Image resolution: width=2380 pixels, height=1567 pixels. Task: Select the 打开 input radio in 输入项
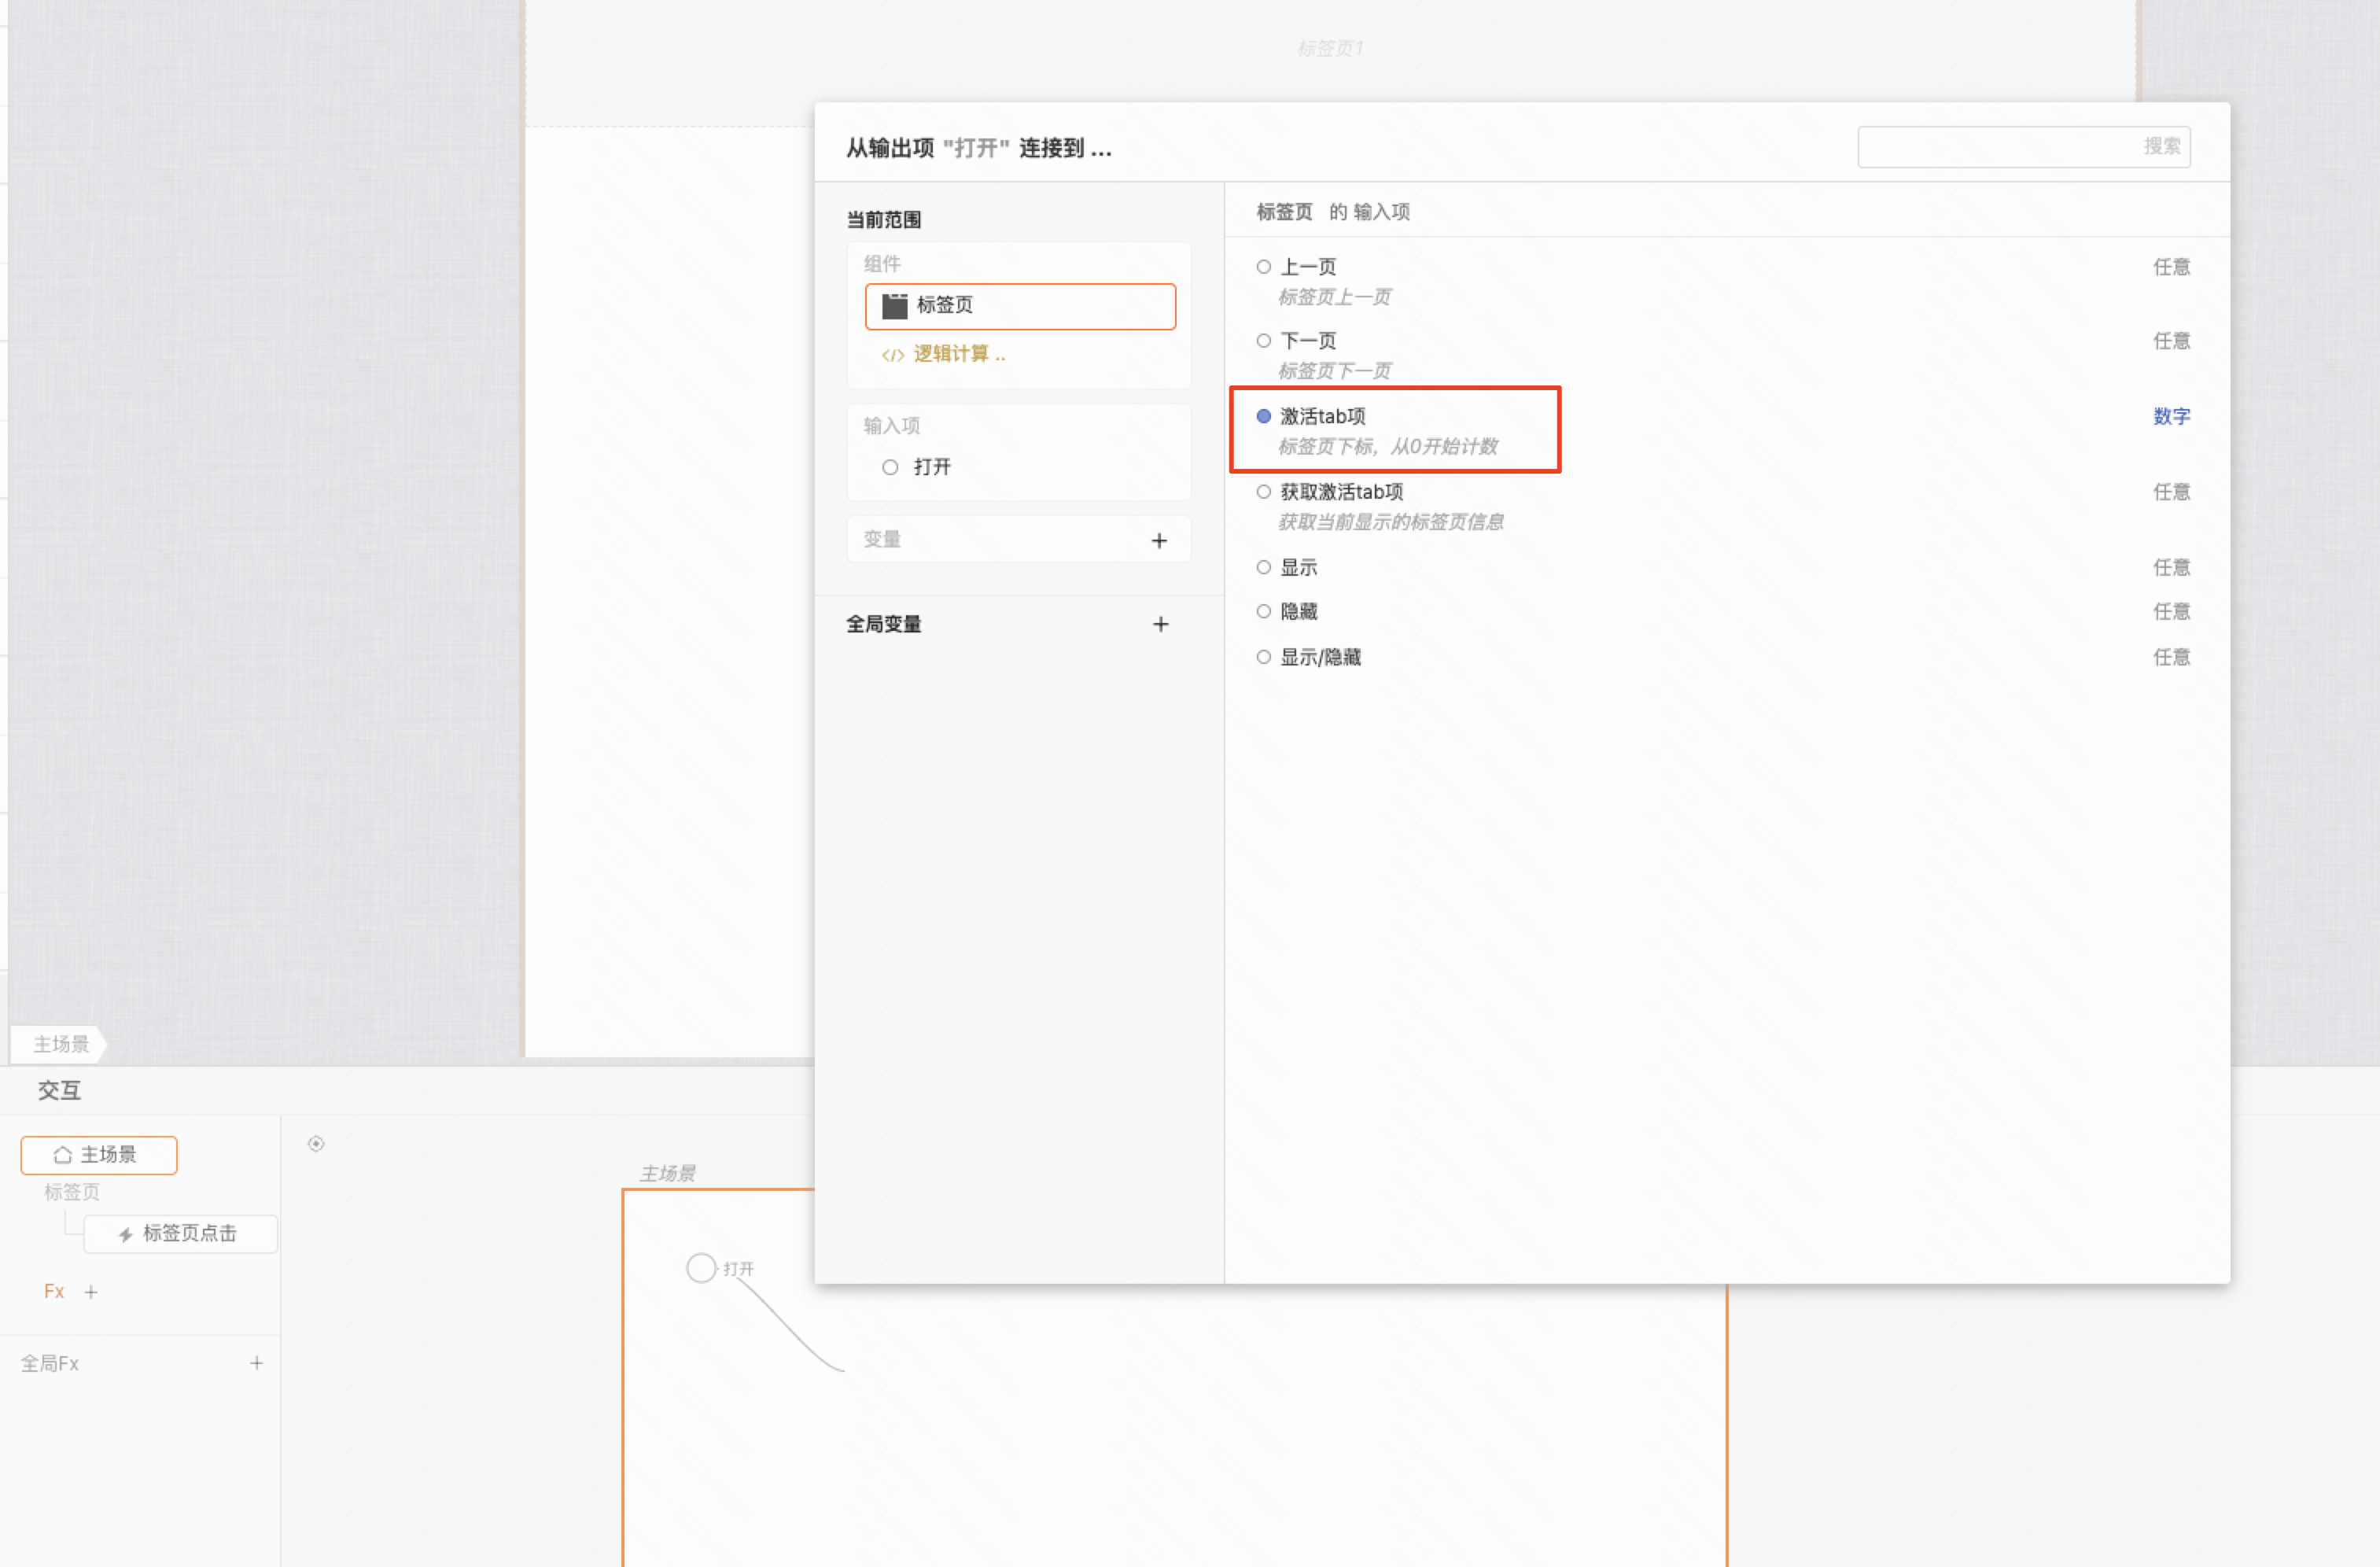pyautogui.click(x=890, y=467)
